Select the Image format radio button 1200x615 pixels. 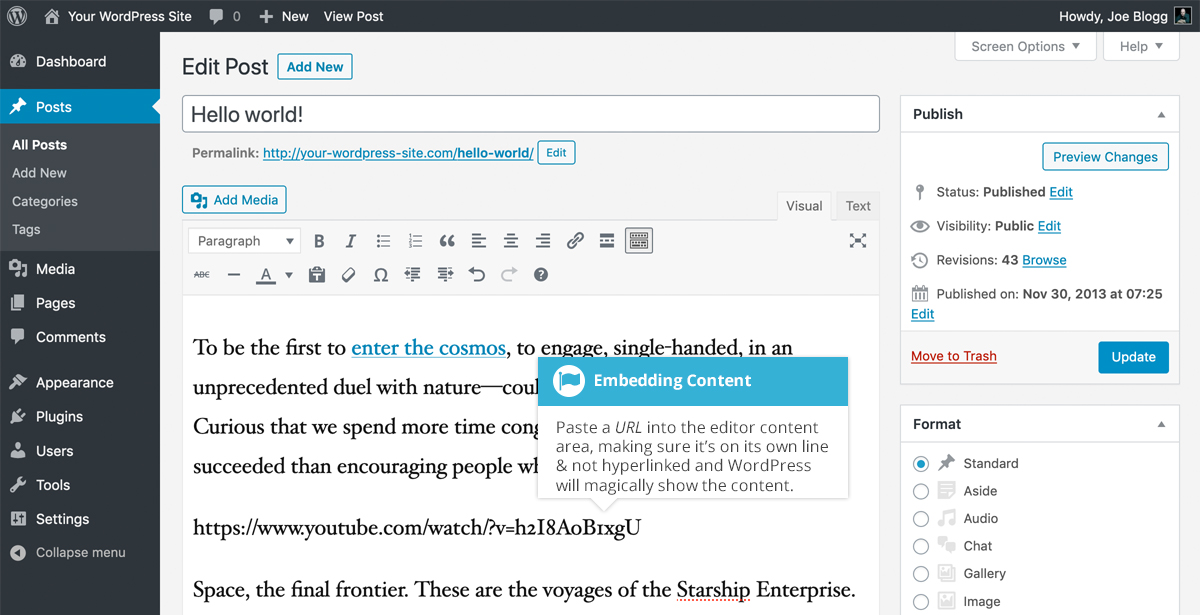(x=921, y=602)
